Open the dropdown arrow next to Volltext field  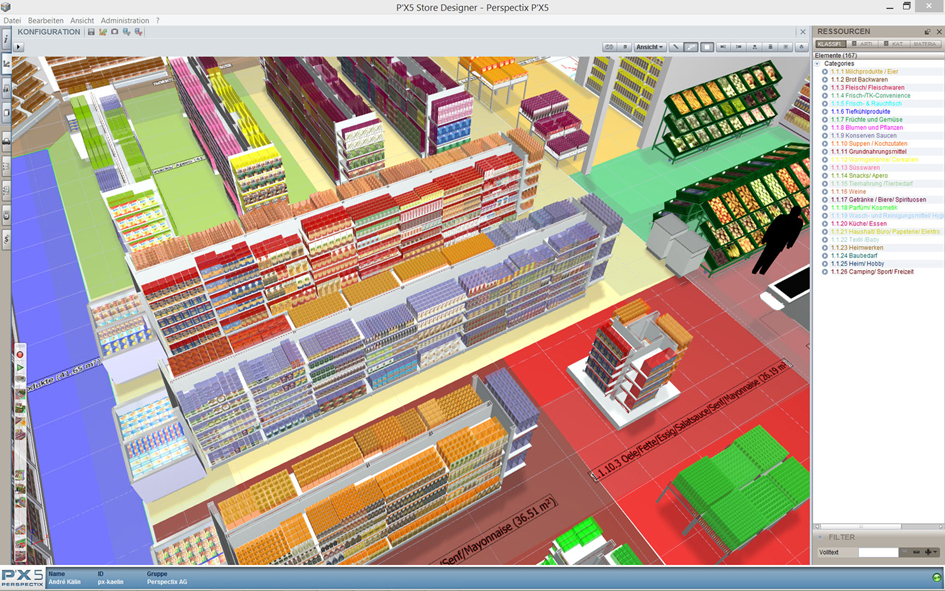coord(904,552)
